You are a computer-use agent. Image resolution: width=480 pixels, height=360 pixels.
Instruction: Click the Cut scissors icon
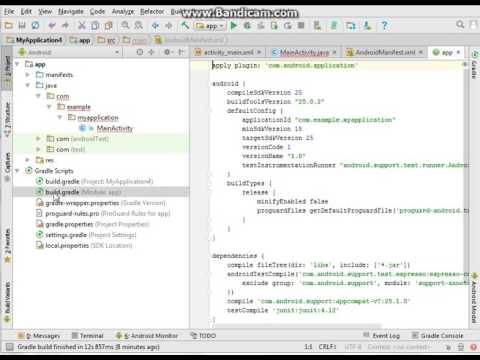(x=82, y=25)
